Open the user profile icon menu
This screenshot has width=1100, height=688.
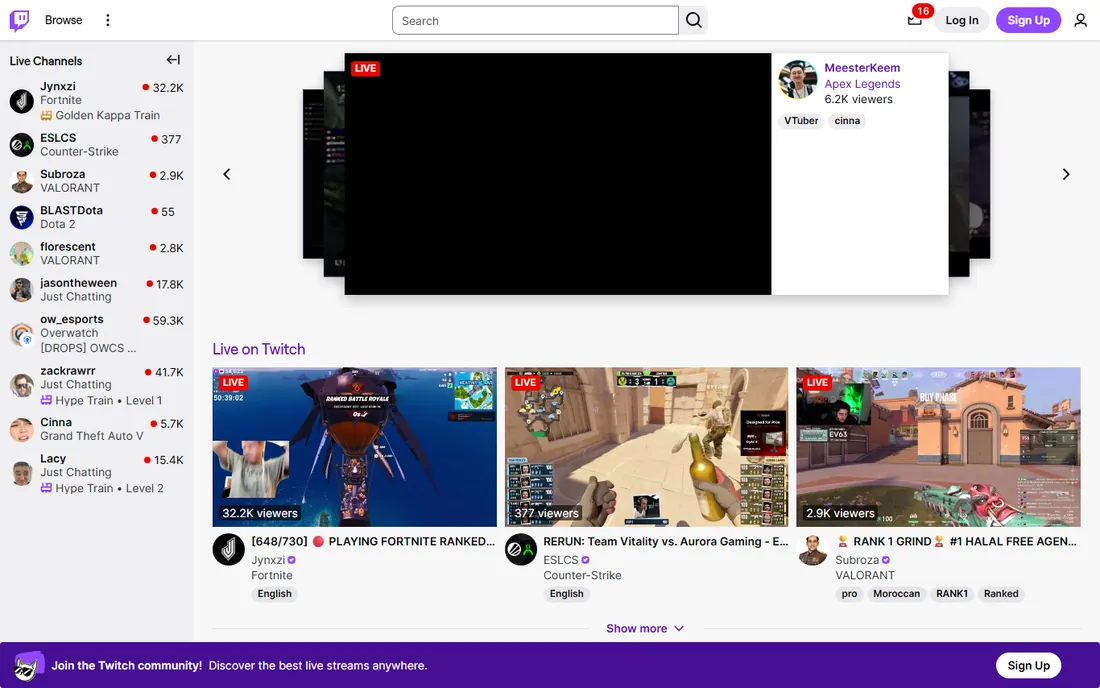[1080, 20]
